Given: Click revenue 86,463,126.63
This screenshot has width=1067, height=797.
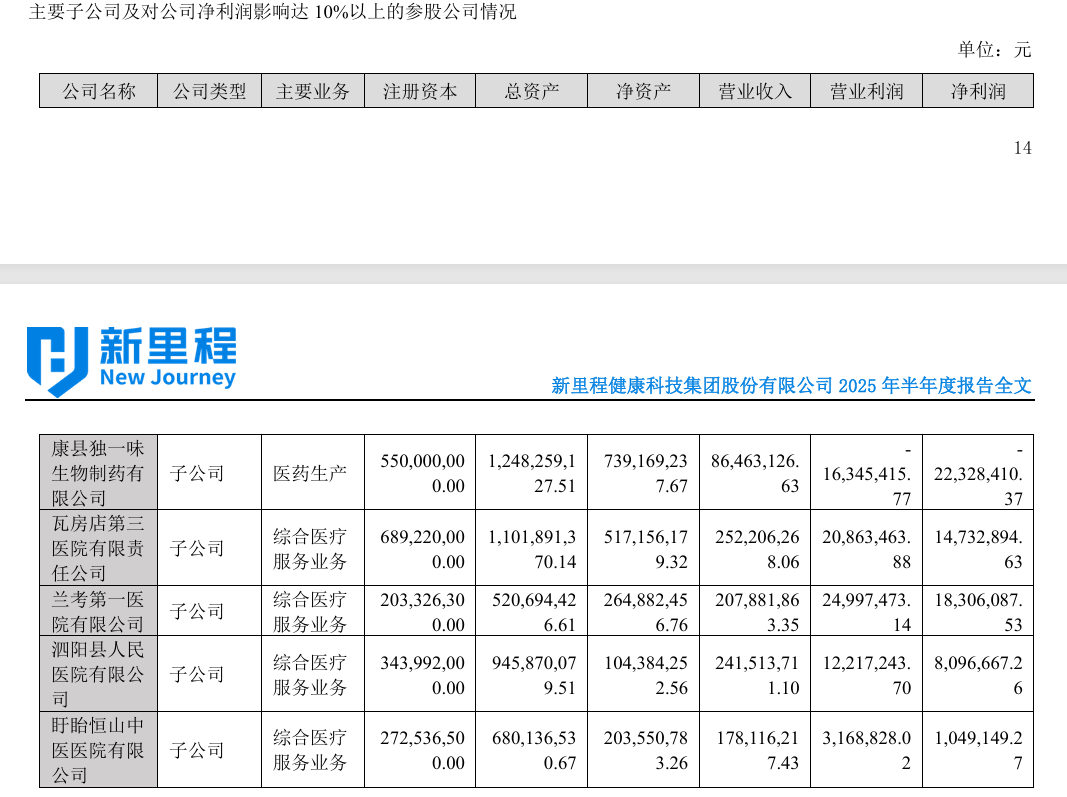Looking at the screenshot, I should point(755,473).
